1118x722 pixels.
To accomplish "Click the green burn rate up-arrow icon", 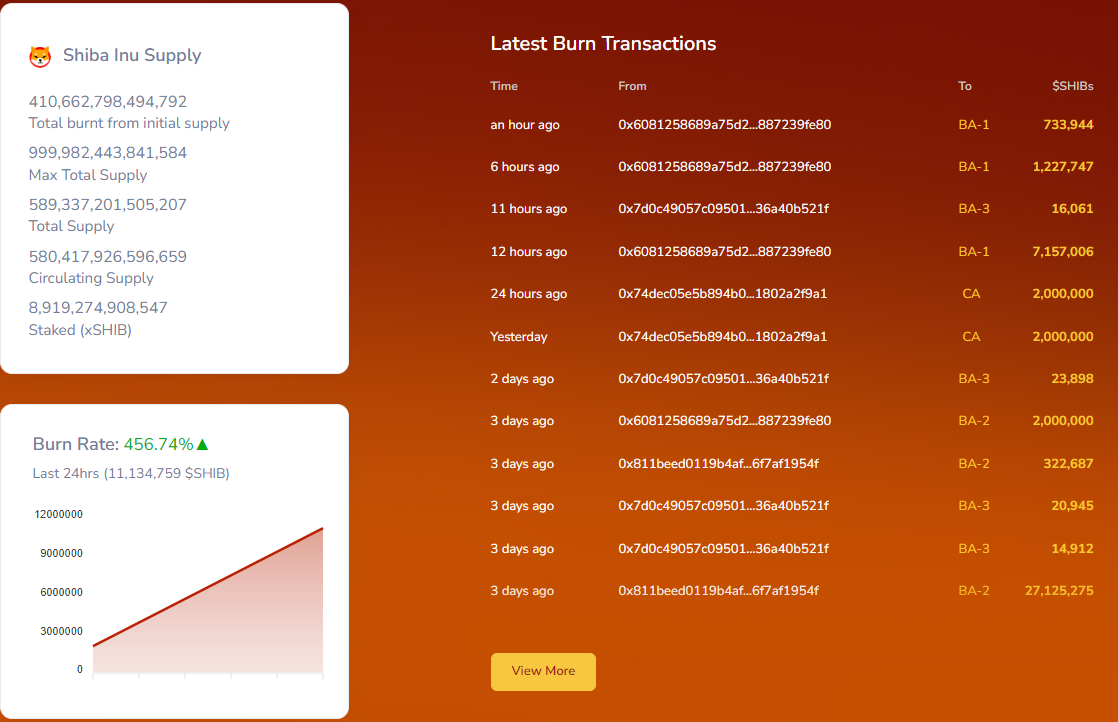I will [202, 444].
